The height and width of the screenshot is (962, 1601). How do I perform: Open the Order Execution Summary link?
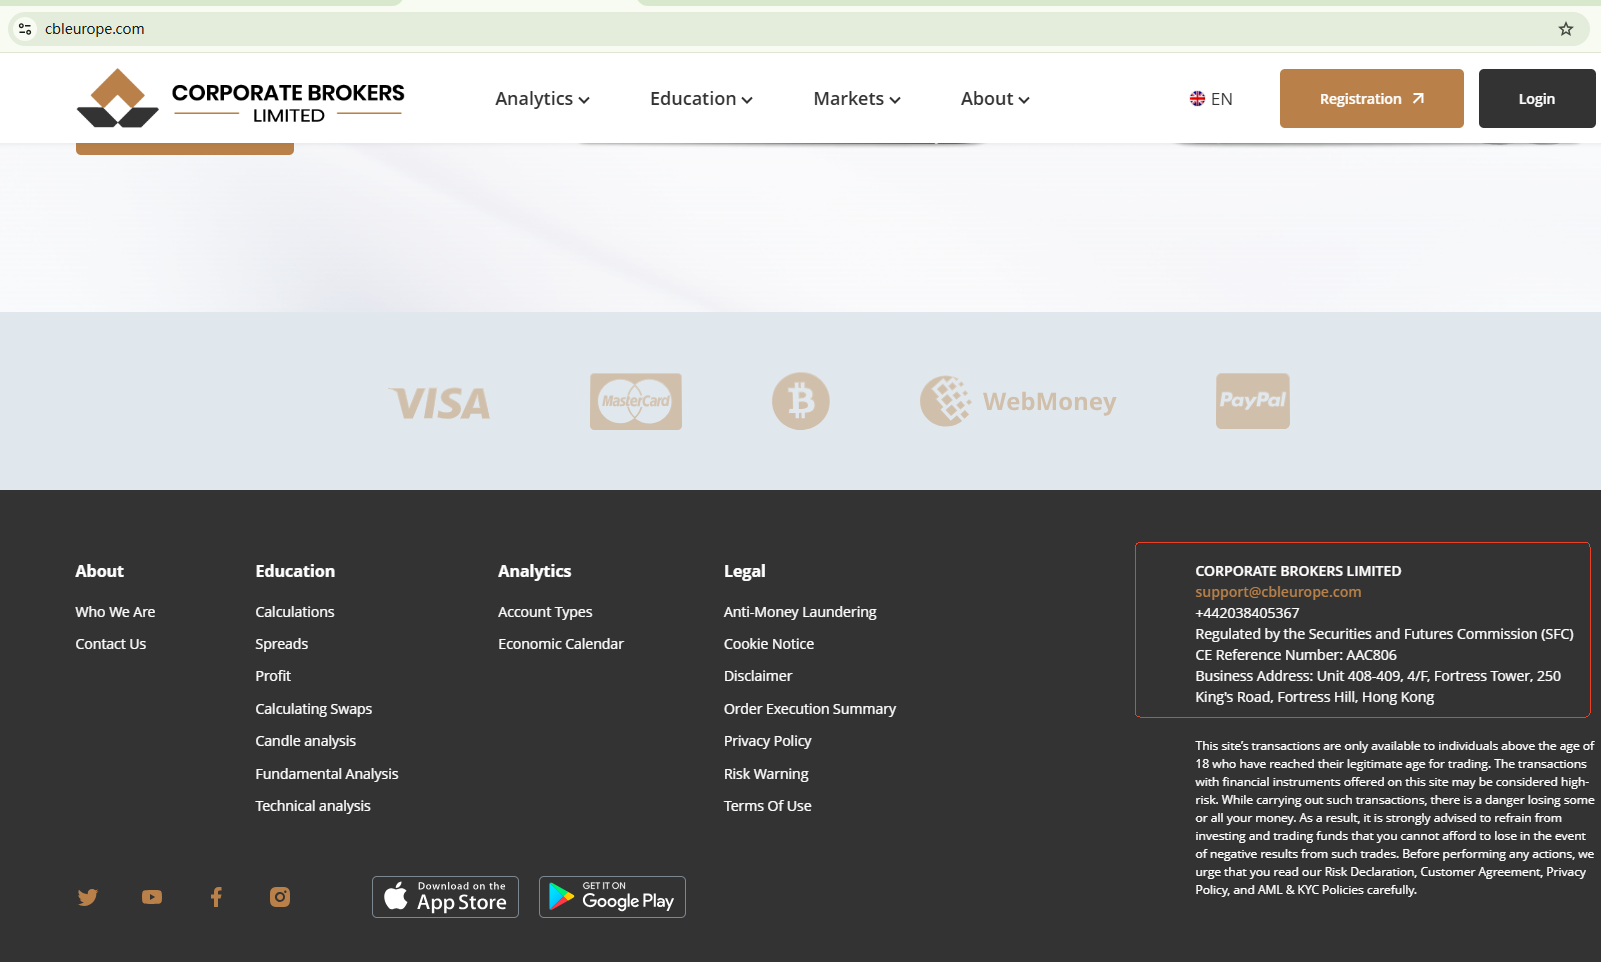click(810, 709)
